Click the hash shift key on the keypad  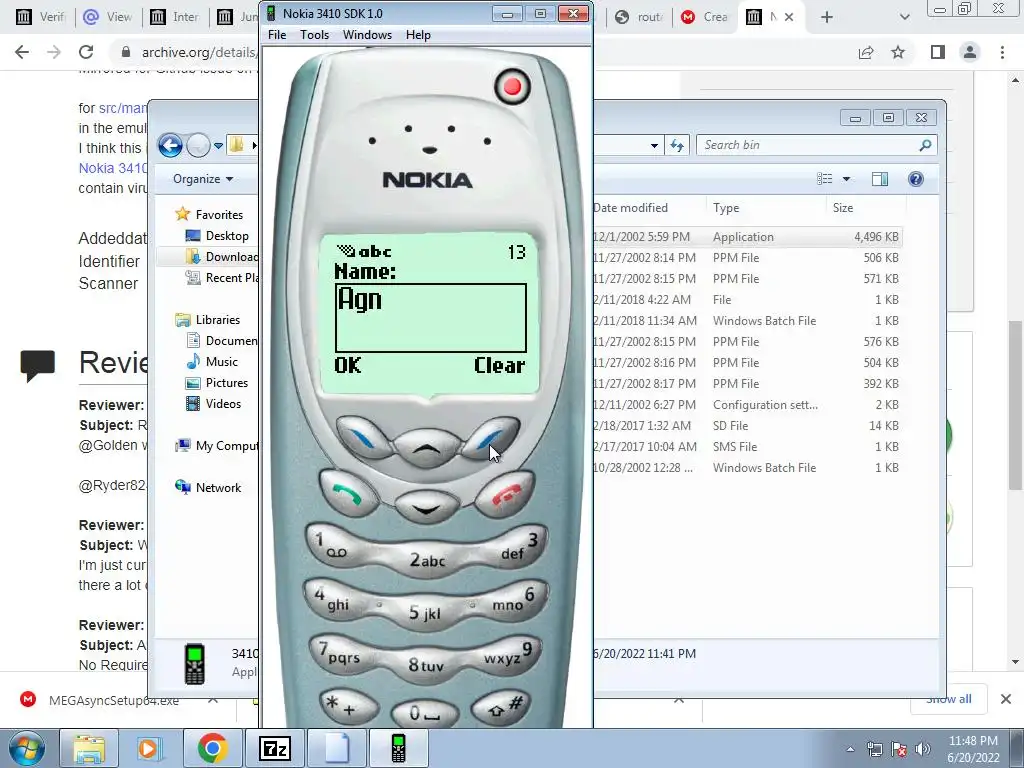pyautogui.click(x=500, y=706)
